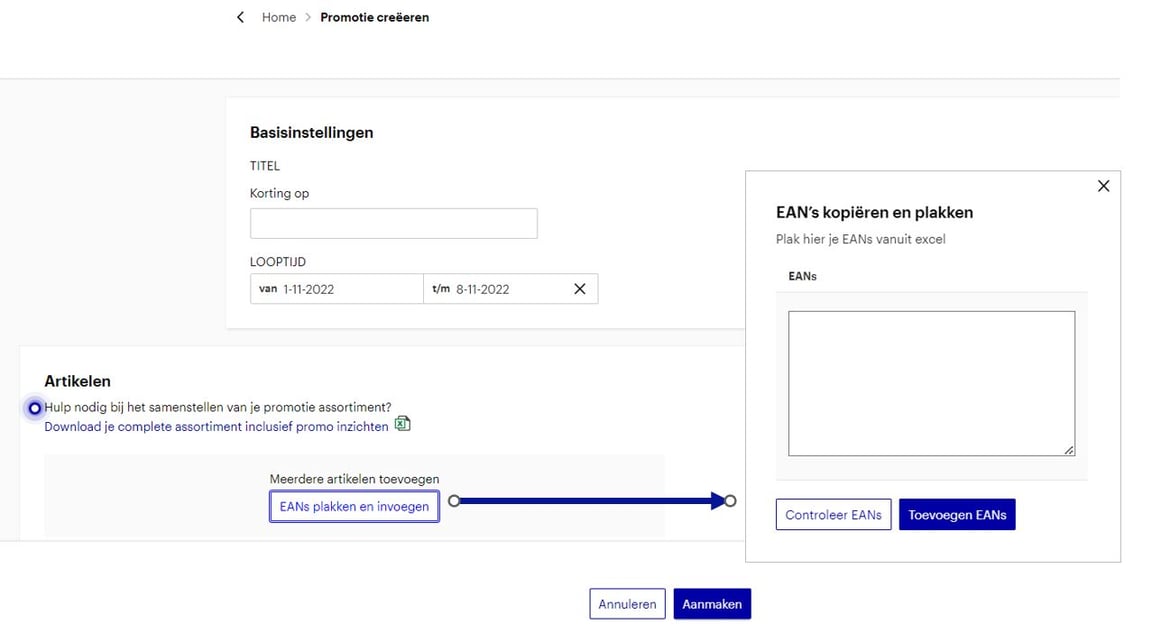Select the blue hotspot marker beside Hulp nodig
The height and width of the screenshot is (642, 1152).
coord(35,408)
